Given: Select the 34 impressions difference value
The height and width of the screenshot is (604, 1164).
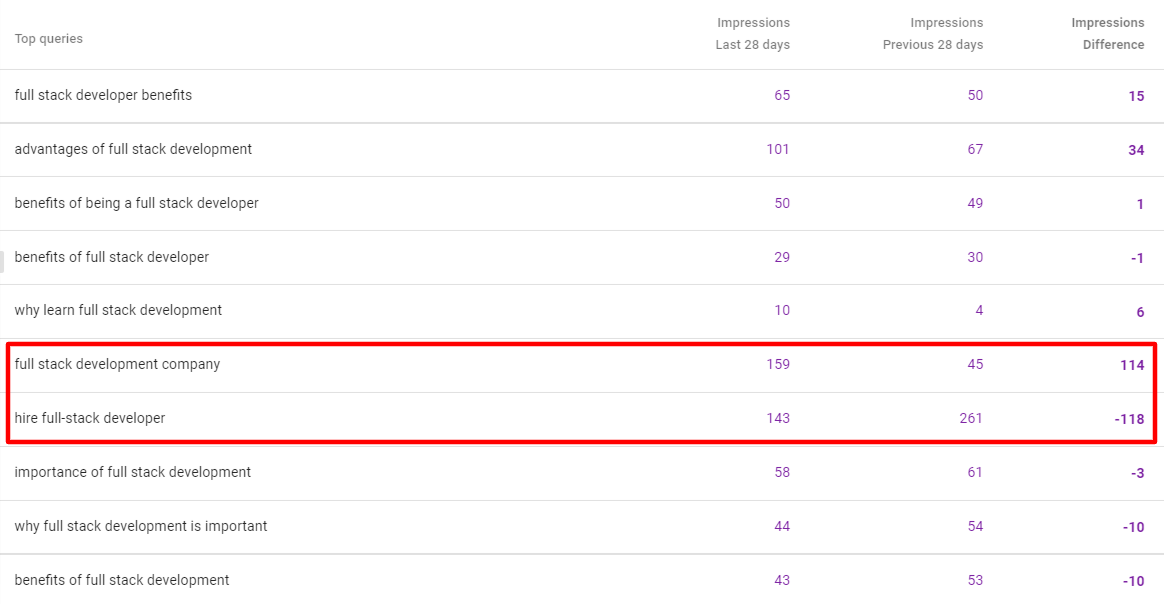Looking at the screenshot, I should [x=1136, y=151].
